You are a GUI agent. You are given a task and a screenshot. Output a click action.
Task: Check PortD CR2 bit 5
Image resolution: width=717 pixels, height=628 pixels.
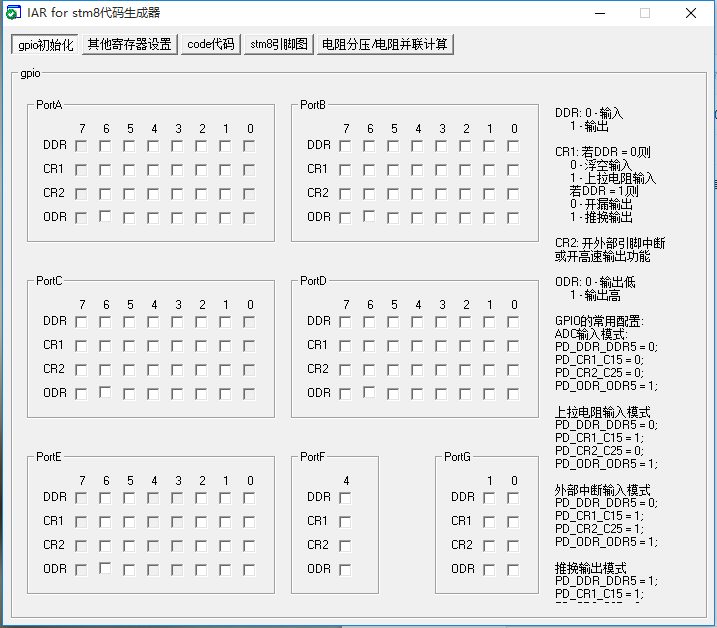point(393,370)
